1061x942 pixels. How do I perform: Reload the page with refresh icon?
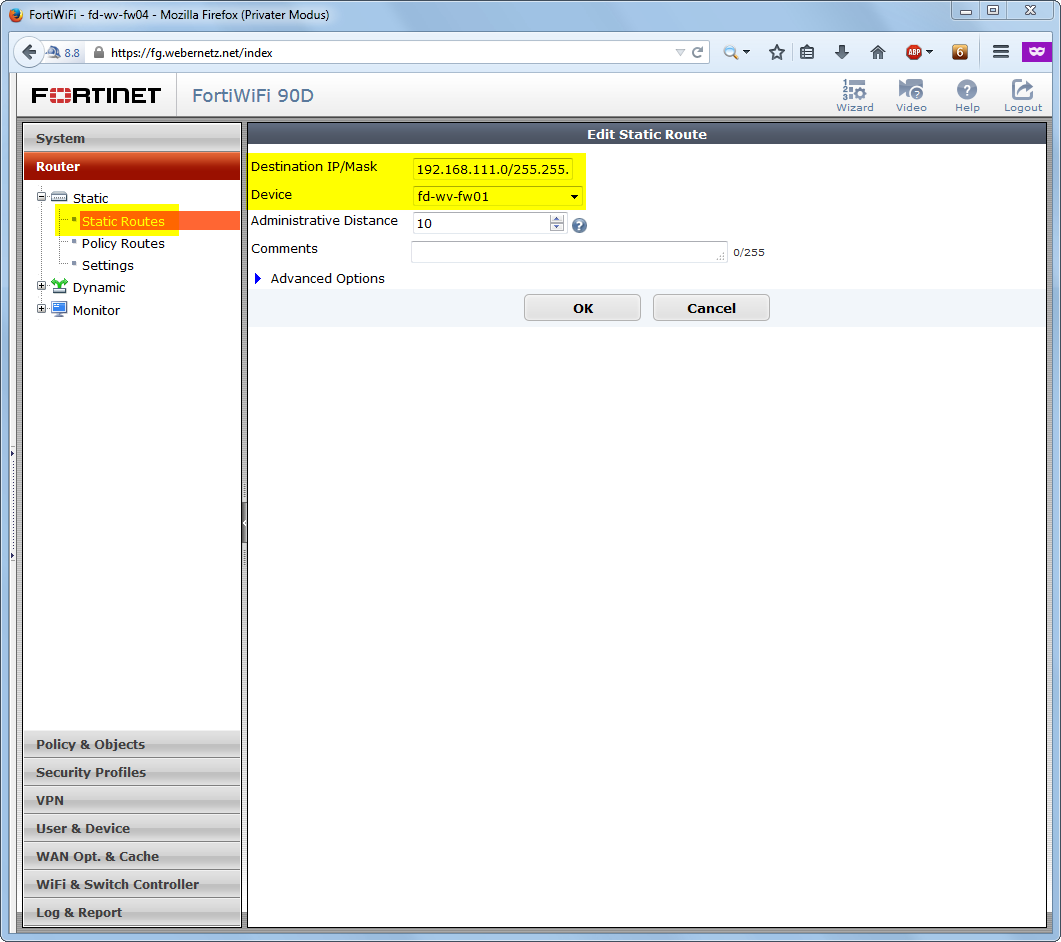[698, 52]
